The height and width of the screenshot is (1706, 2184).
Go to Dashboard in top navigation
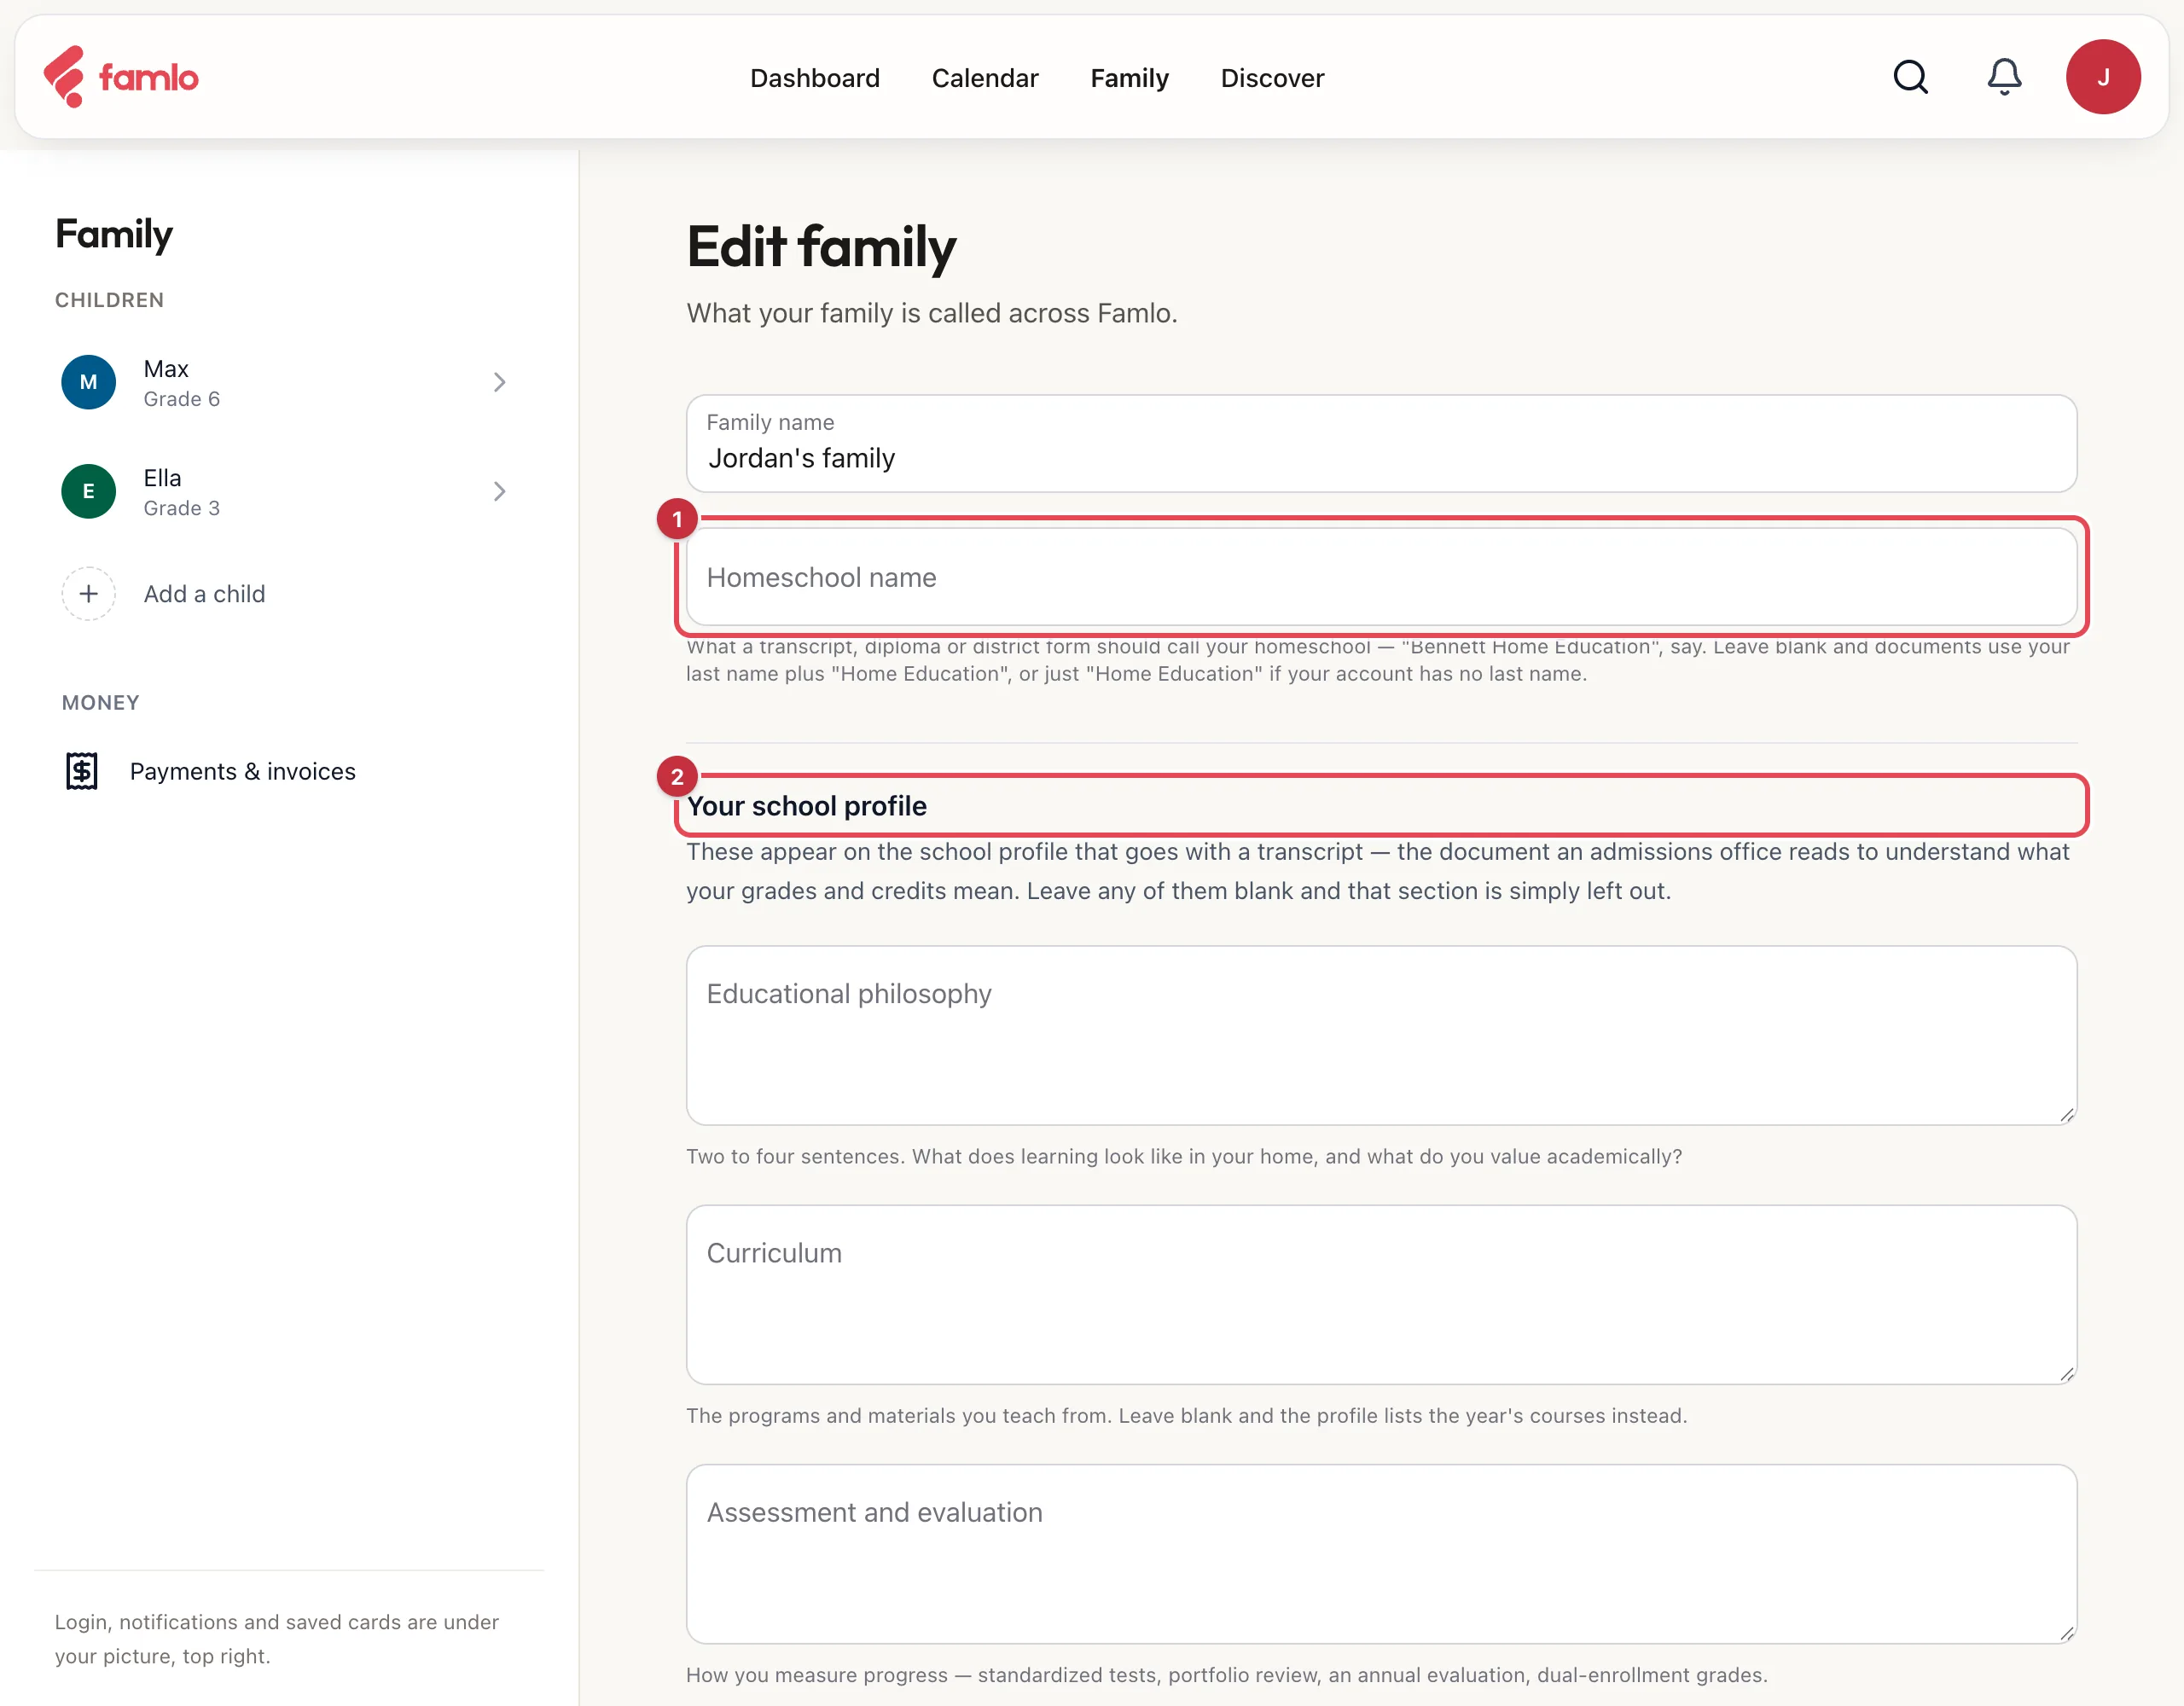tap(815, 78)
